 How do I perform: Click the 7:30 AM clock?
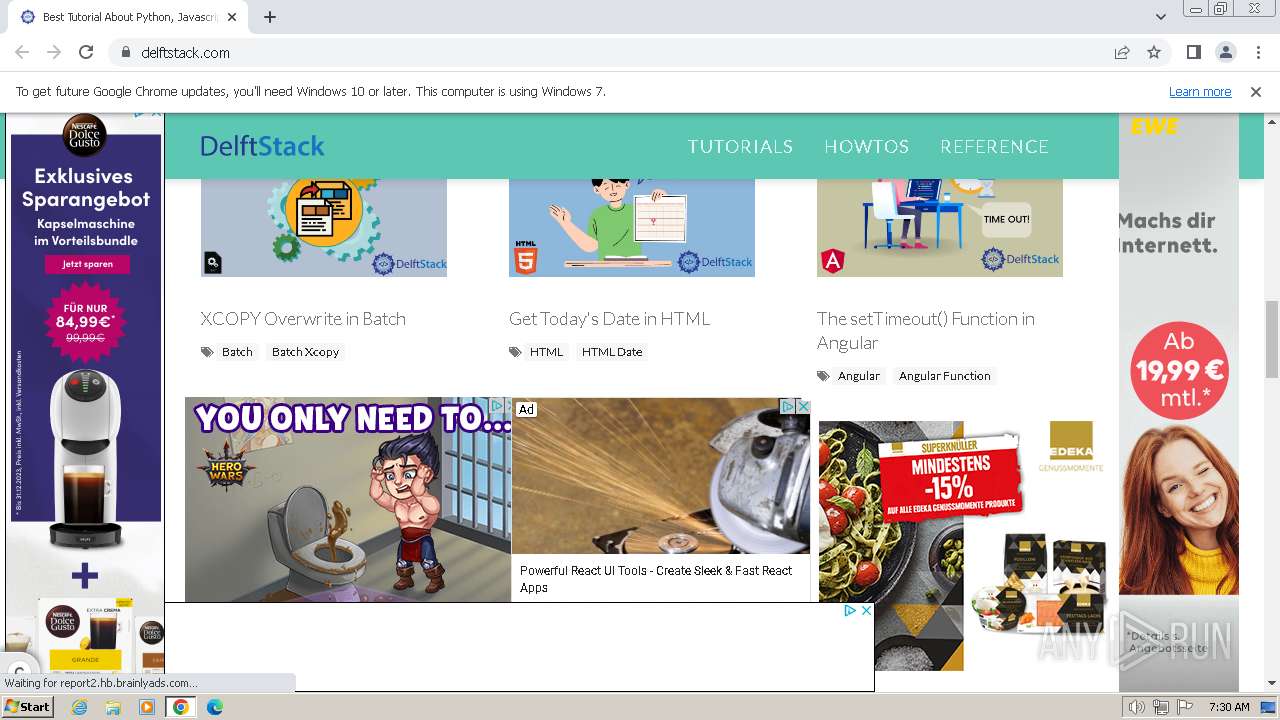coord(1229,707)
